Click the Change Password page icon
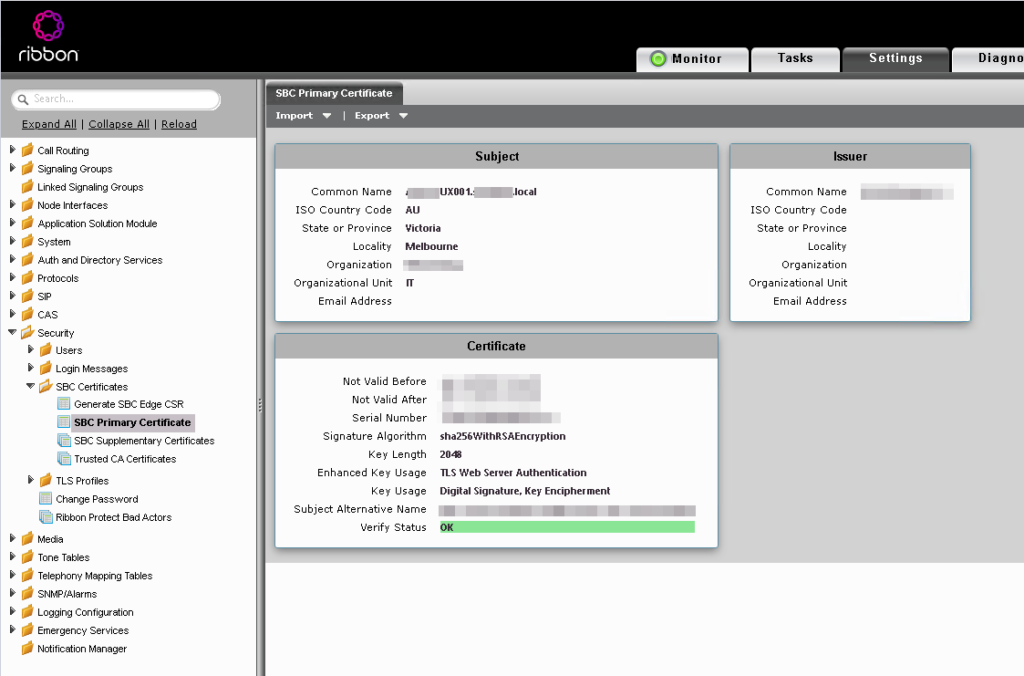The width and height of the screenshot is (1024, 676). (x=46, y=499)
